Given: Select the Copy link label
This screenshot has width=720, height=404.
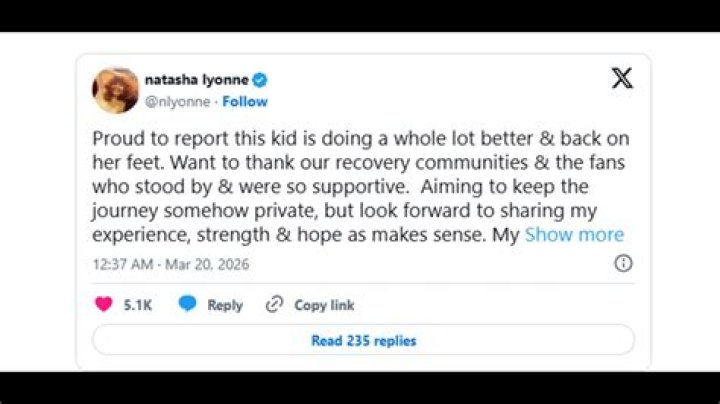Looking at the screenshot, I should click(324, 305).
